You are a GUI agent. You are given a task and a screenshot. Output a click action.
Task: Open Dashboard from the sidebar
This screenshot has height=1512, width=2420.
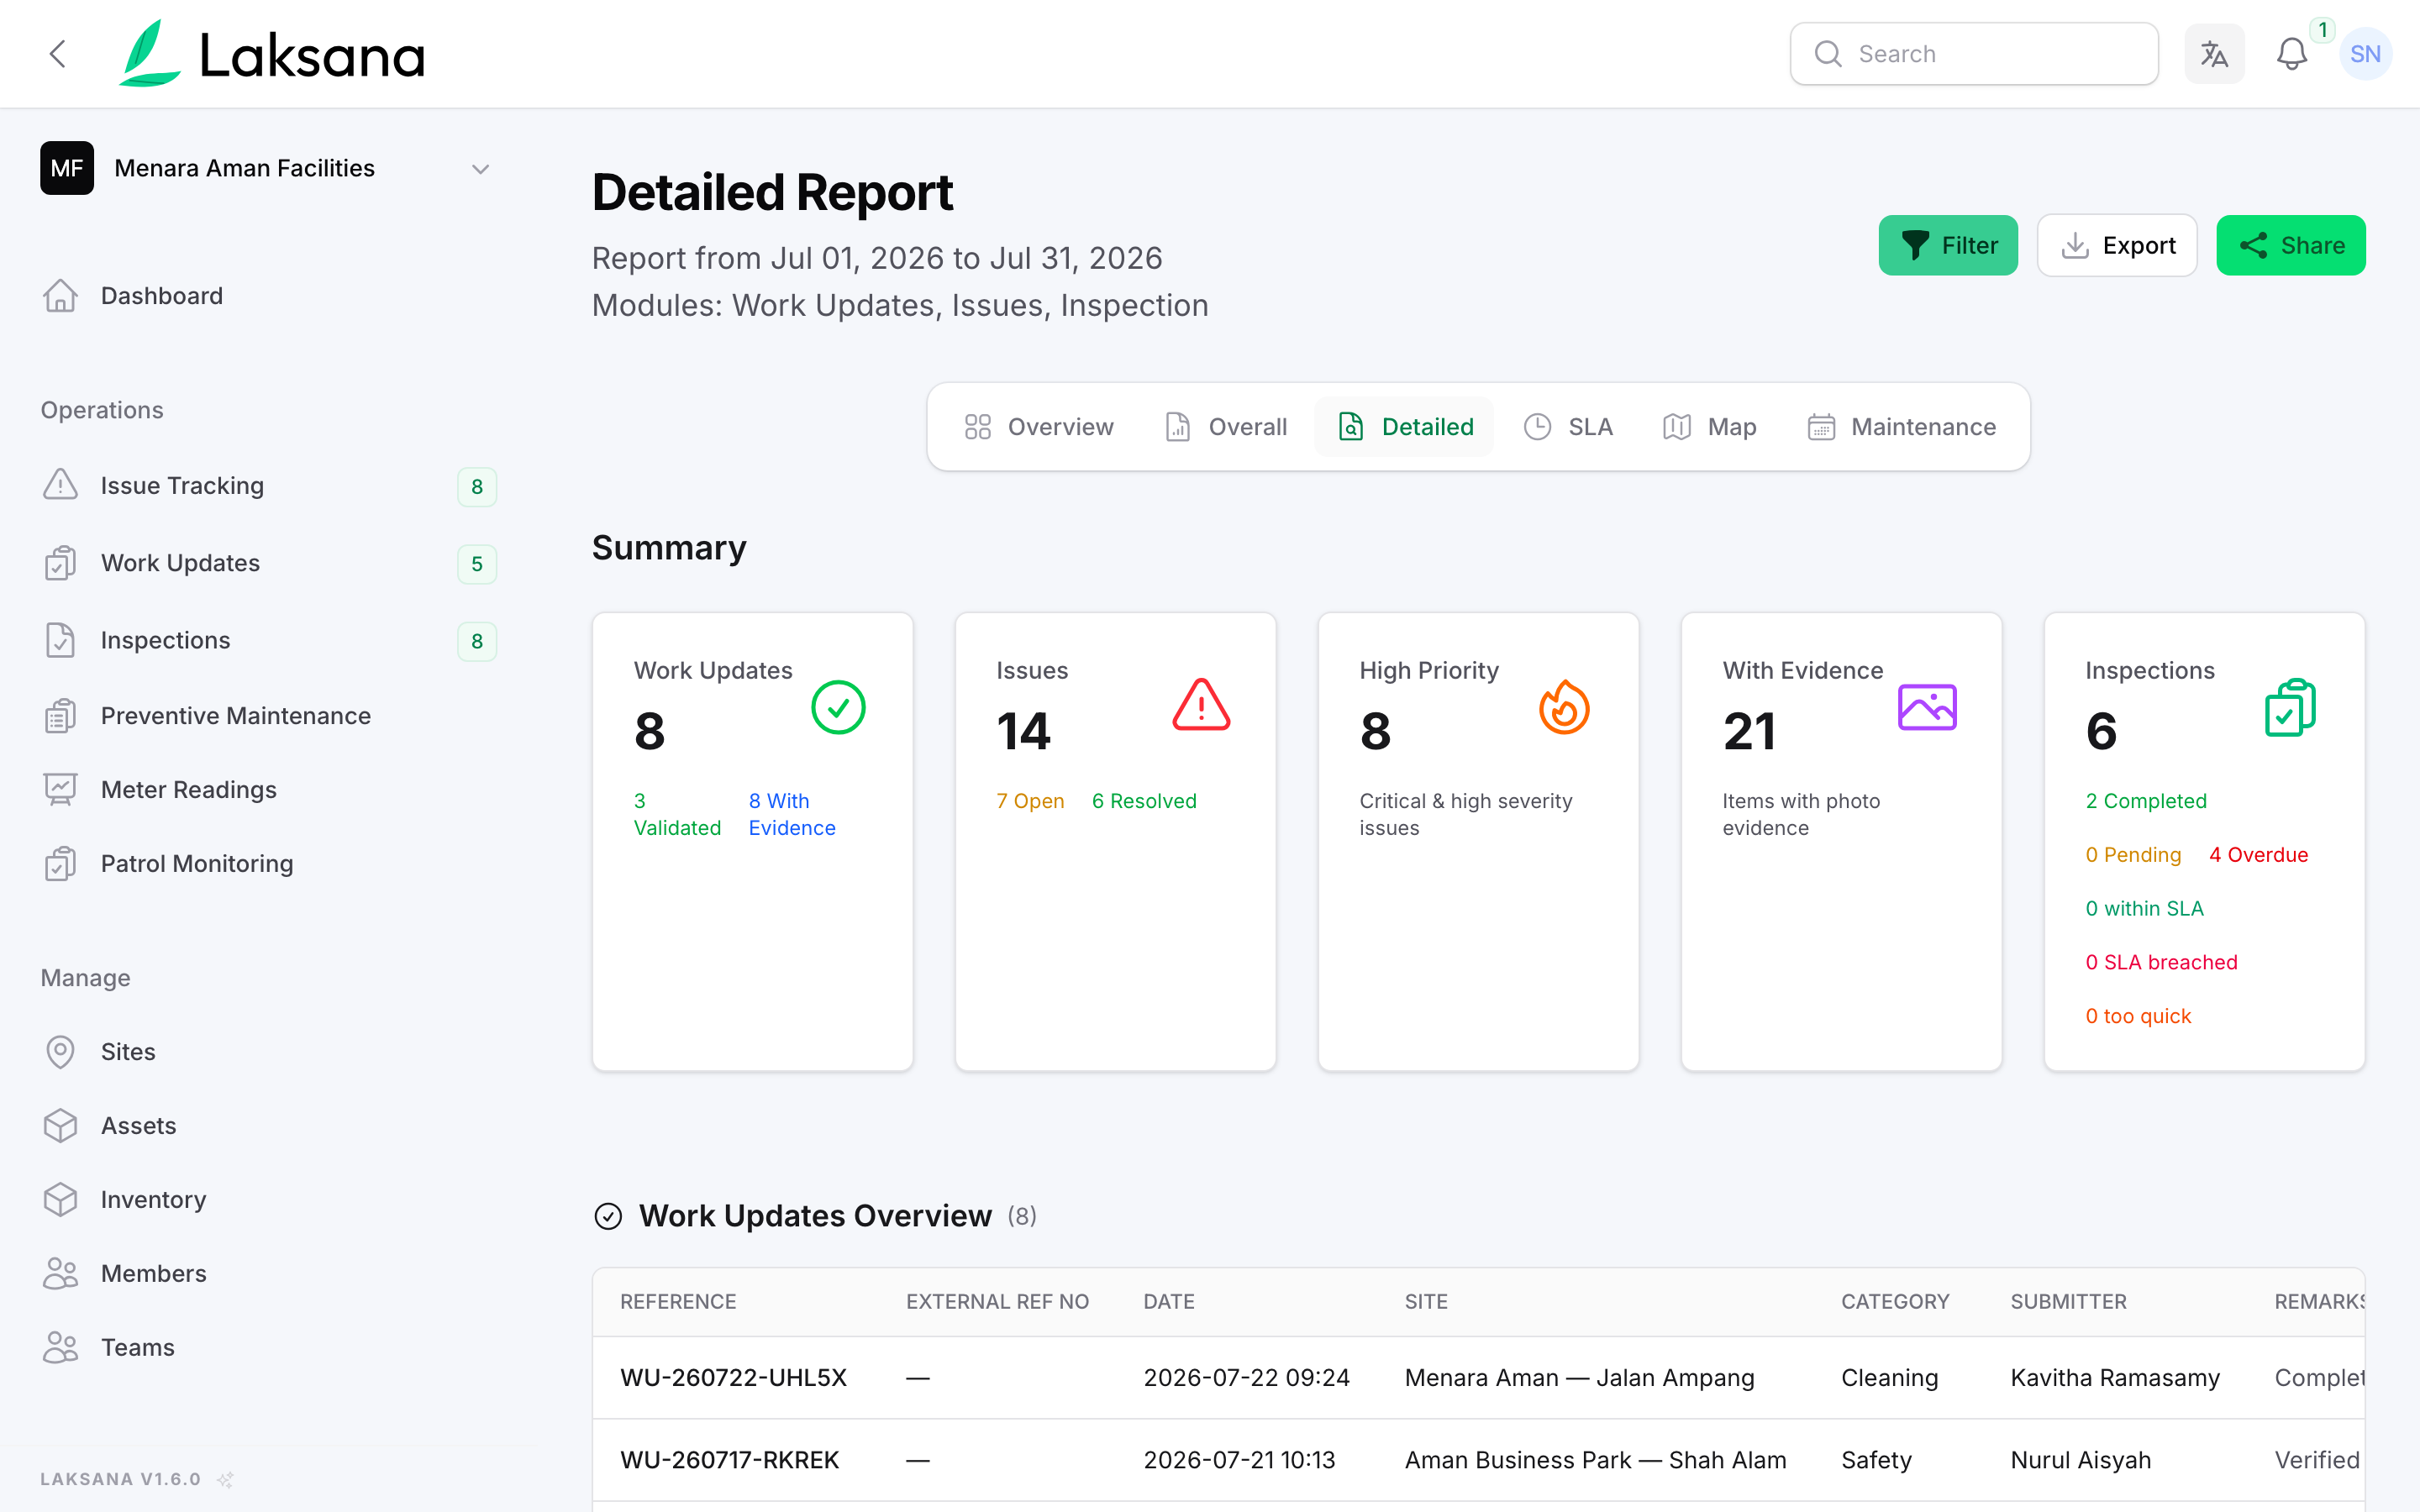162,296
